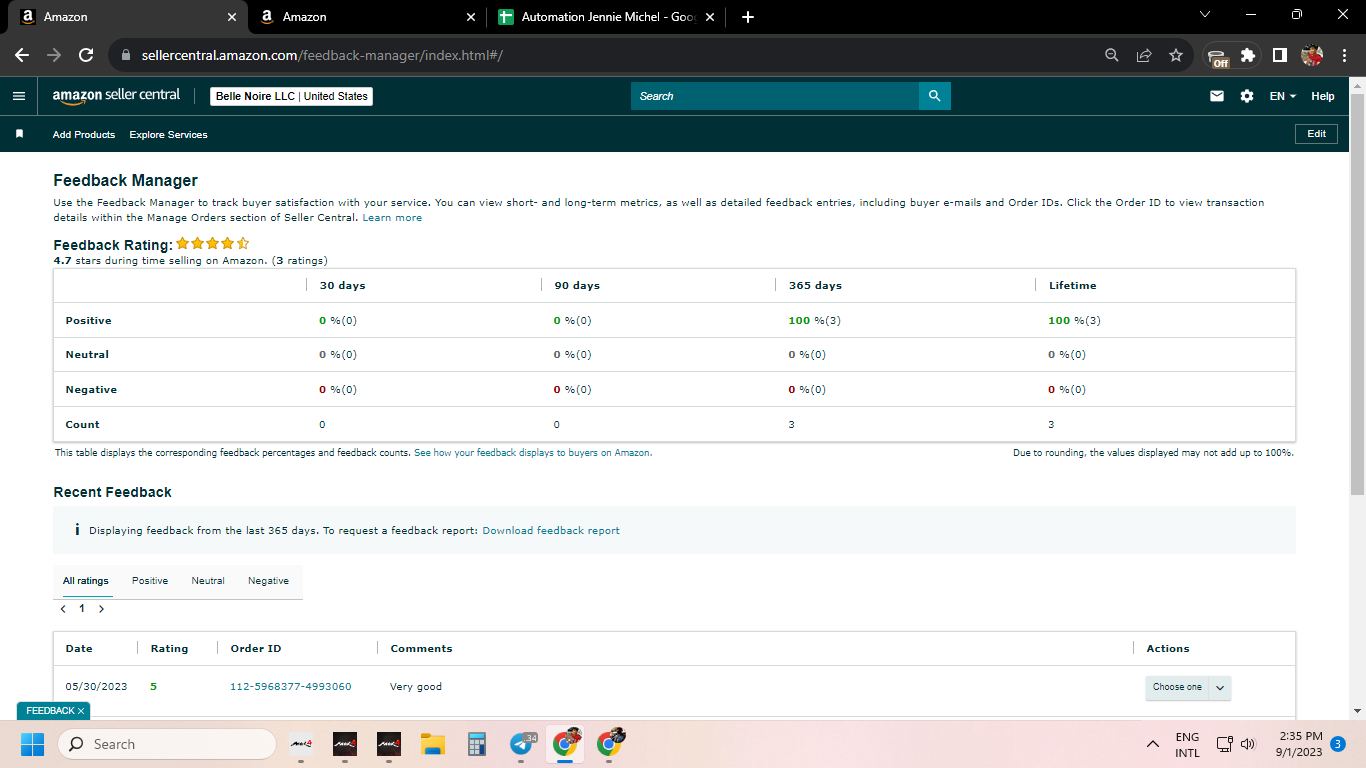Click the bookmark icon beside Add Products
Image resolution: width=1366 pixels, height=768 pixels.
(19, 134)
